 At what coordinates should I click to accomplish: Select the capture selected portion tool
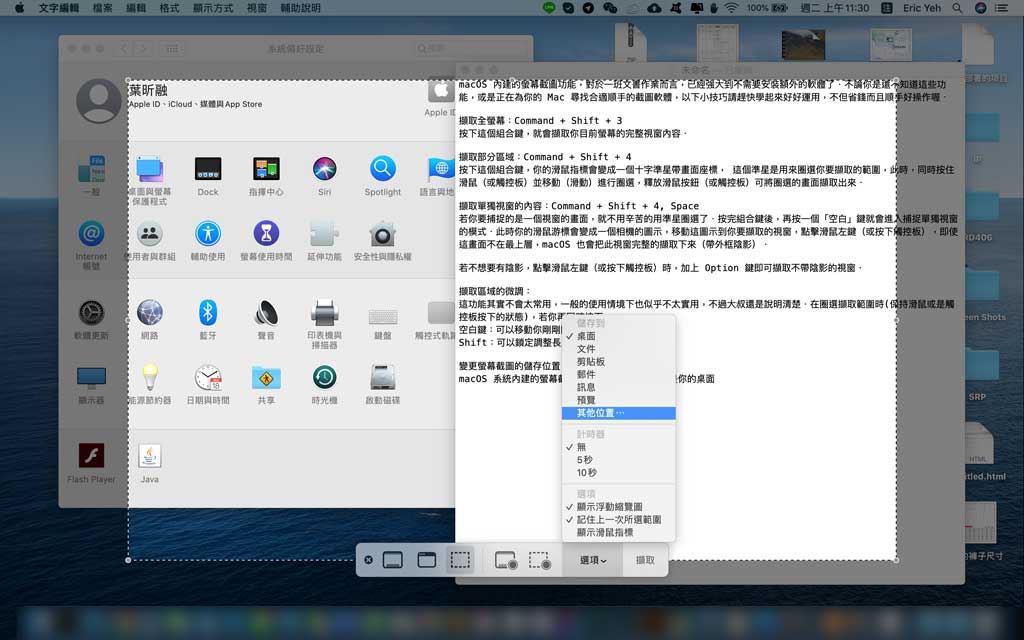click(460, 560)
